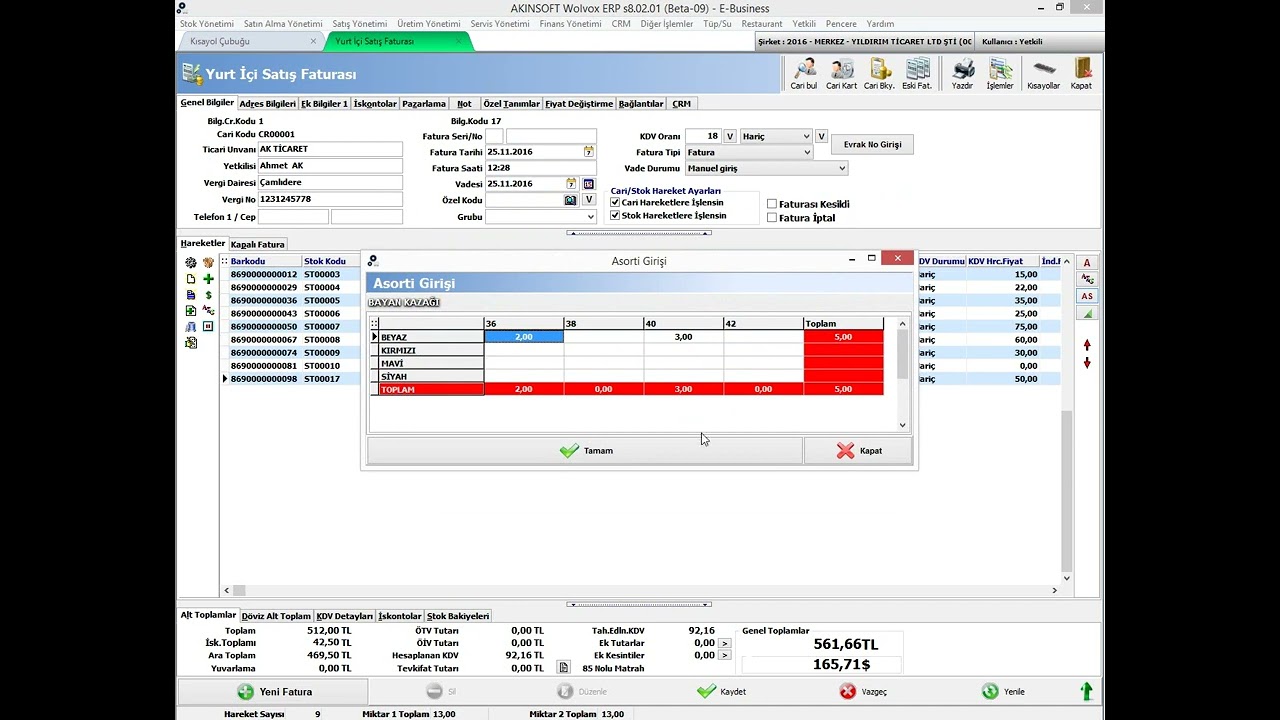Screen dimensions: 1280x720
Task: Select the BEYAZ size 36 cell
Action: point(524,337)
